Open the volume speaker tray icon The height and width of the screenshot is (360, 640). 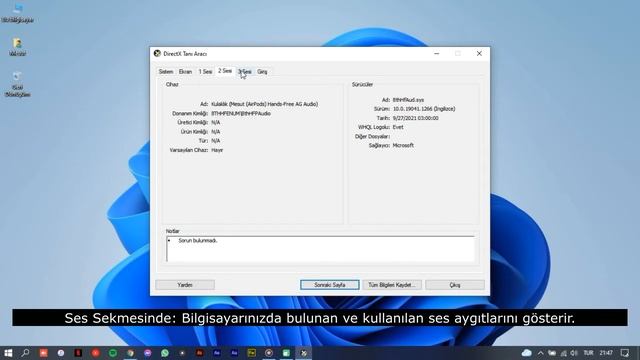pos(574,353)
